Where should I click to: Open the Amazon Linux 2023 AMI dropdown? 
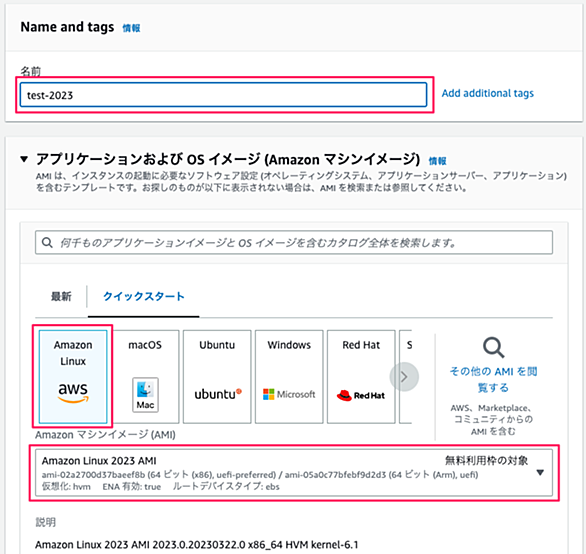(294, 473)
